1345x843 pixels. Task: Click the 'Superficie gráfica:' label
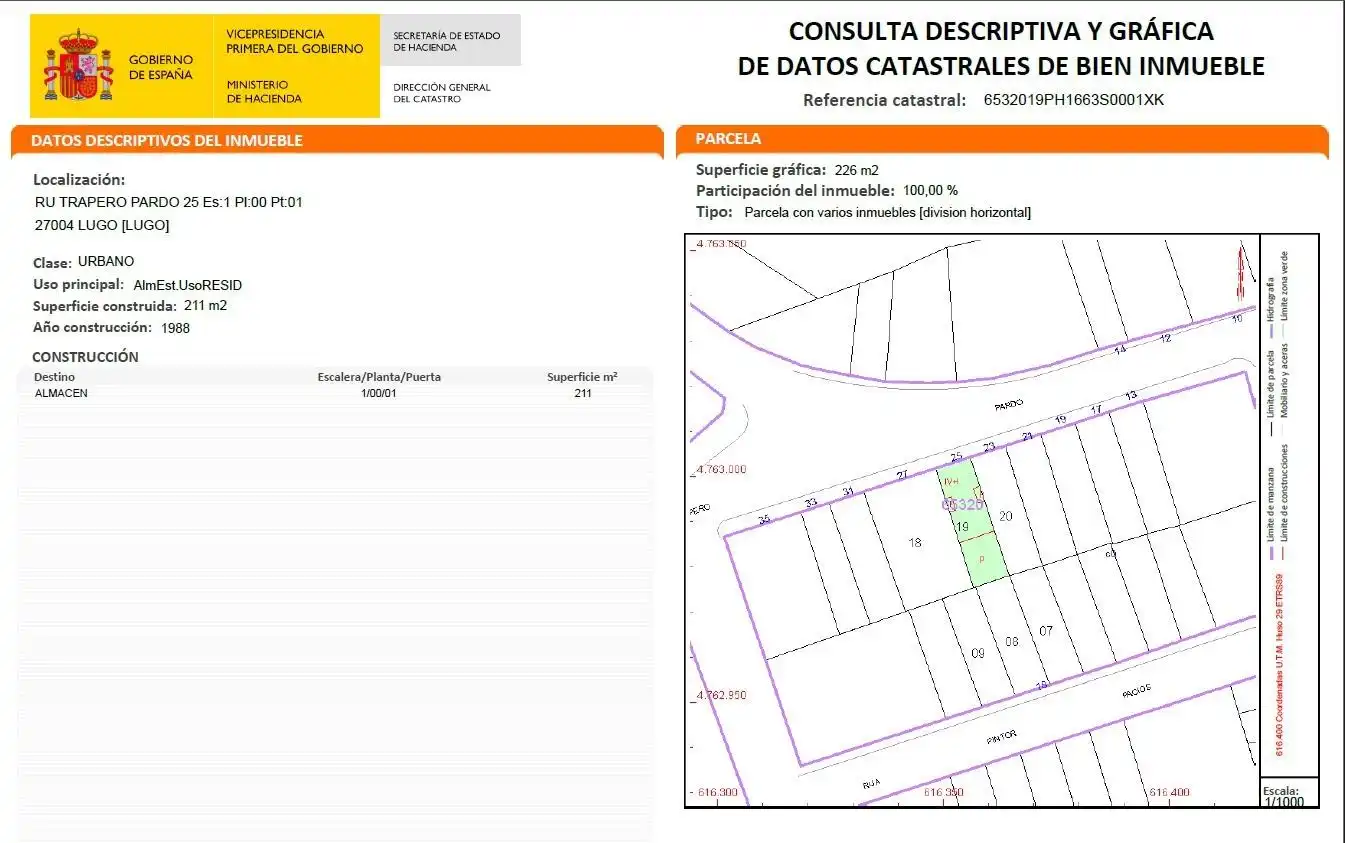(761, 170)
